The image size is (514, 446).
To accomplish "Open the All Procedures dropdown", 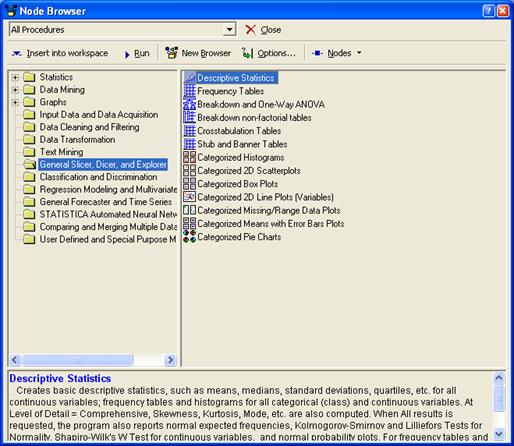I will pos(229,29).
